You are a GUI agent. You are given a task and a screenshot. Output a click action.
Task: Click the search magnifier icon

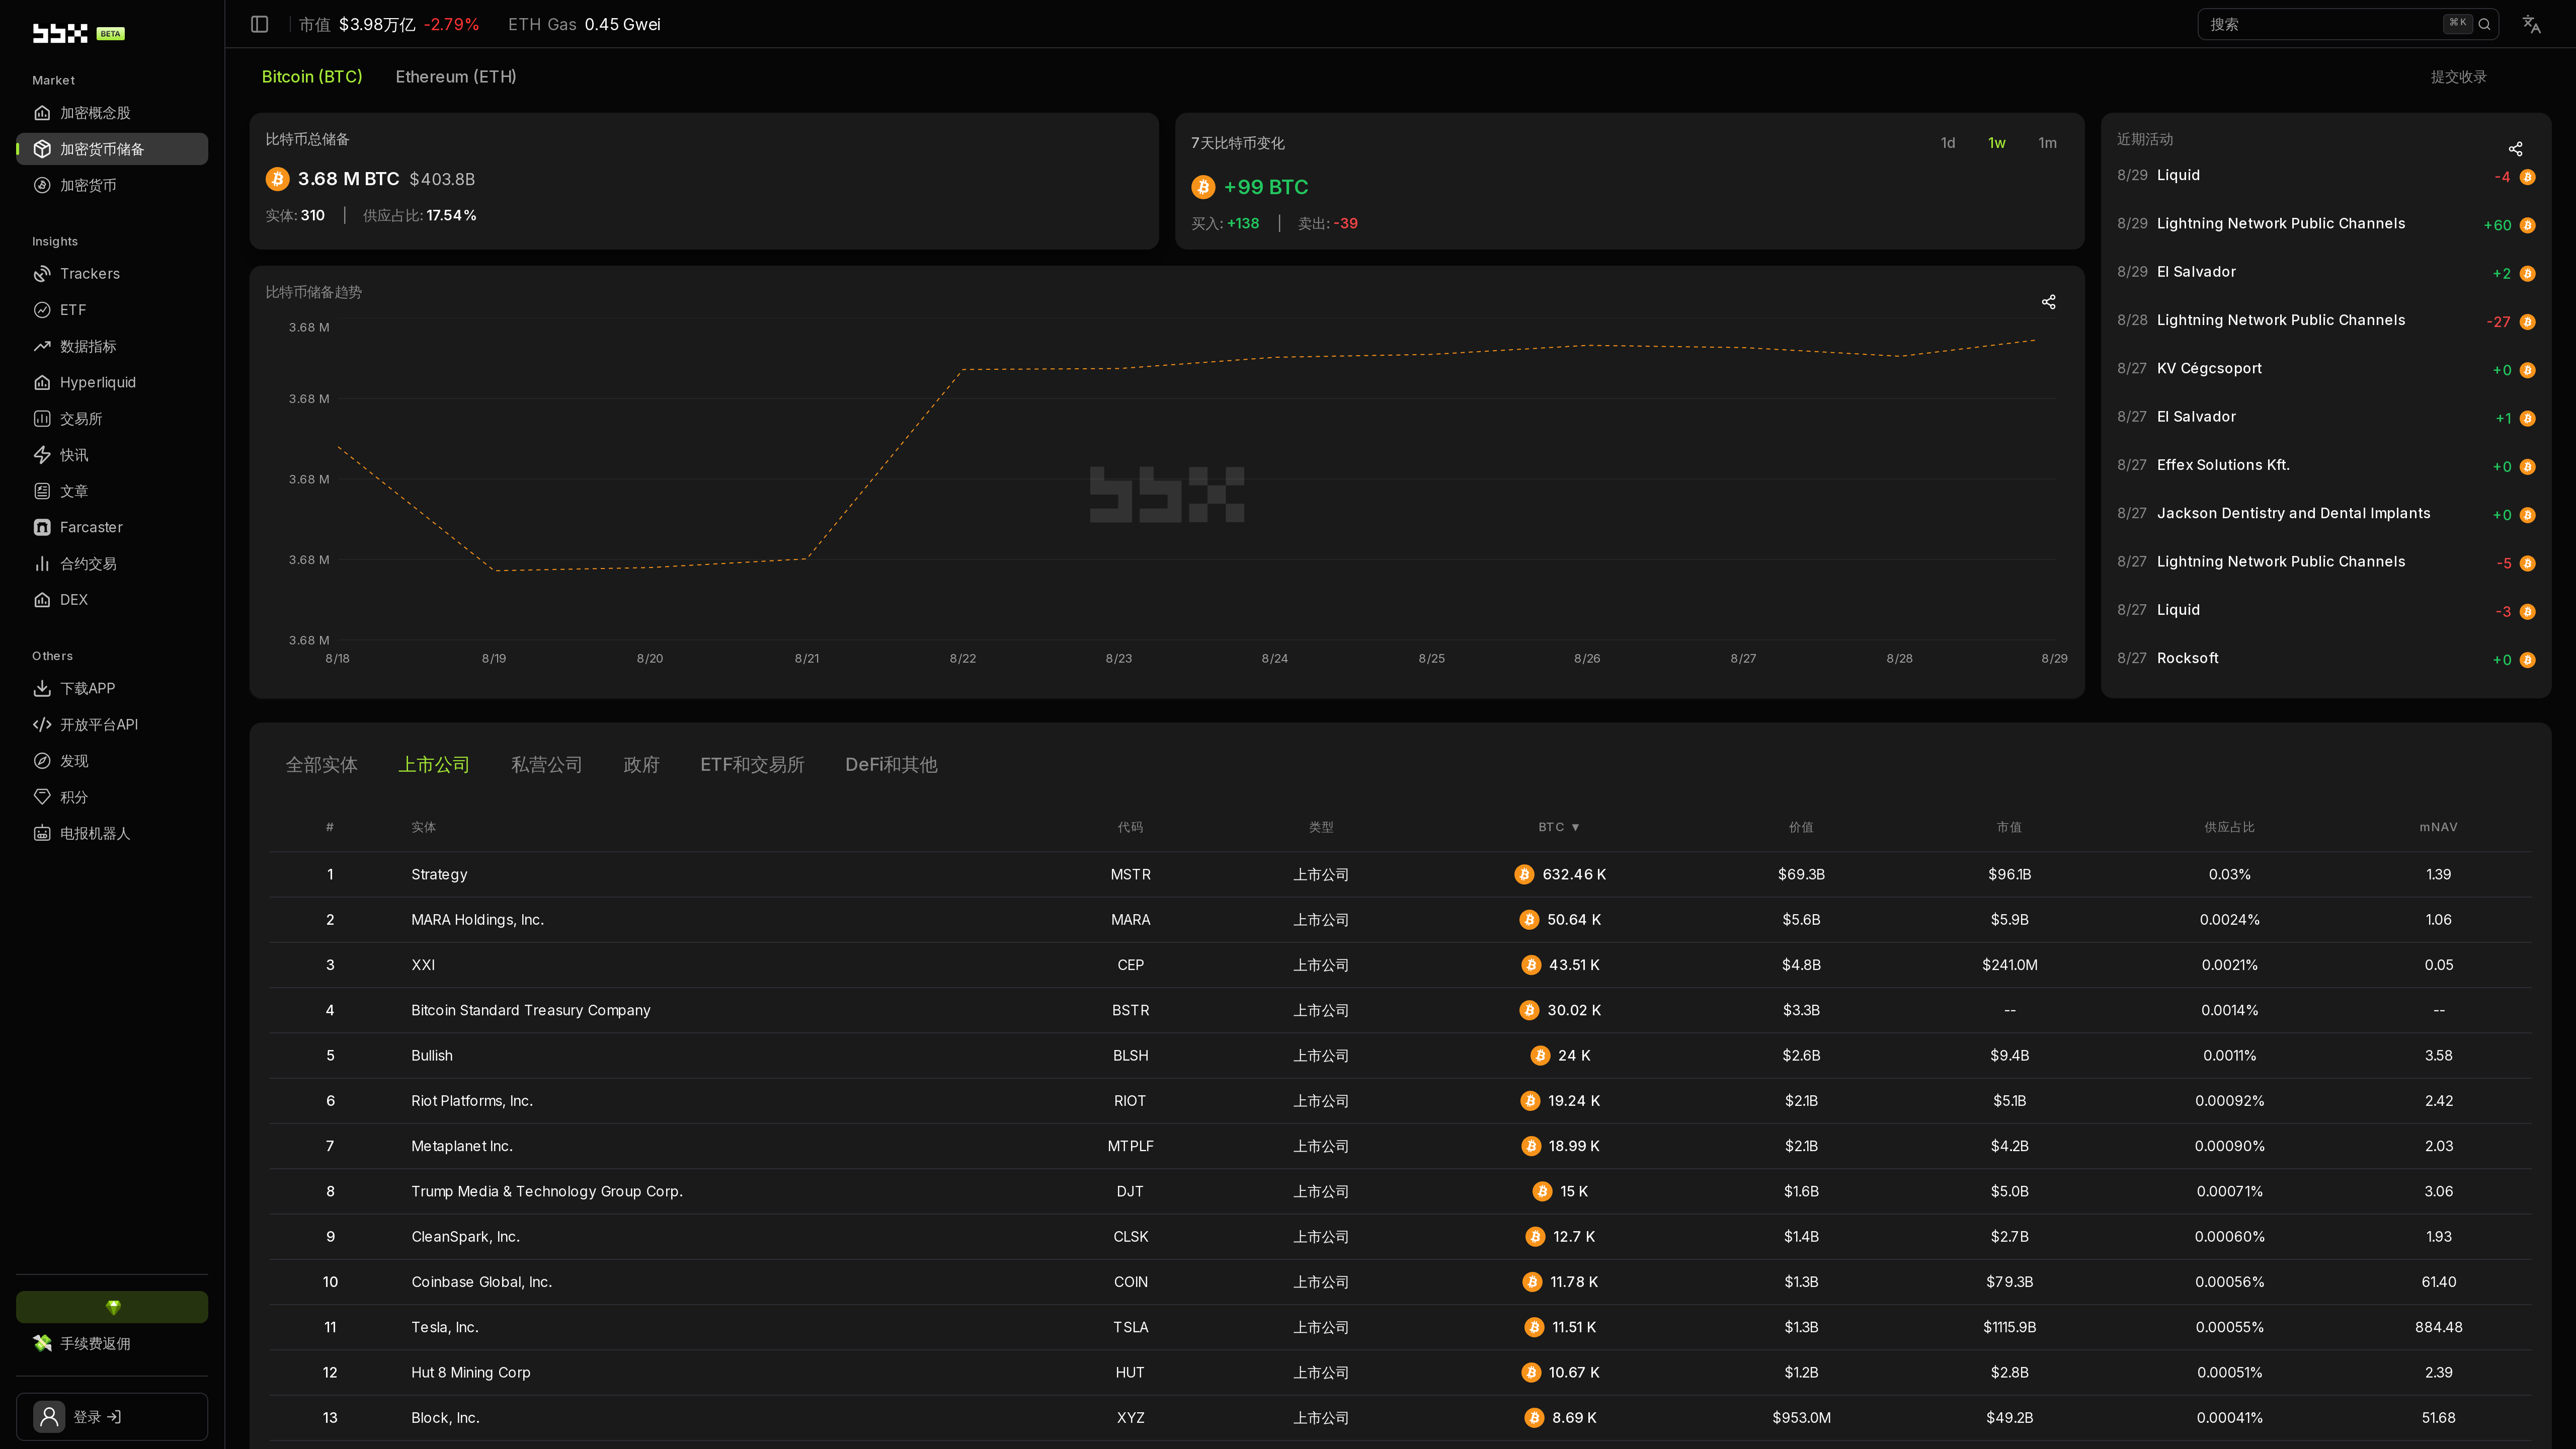coord(2484,24)
